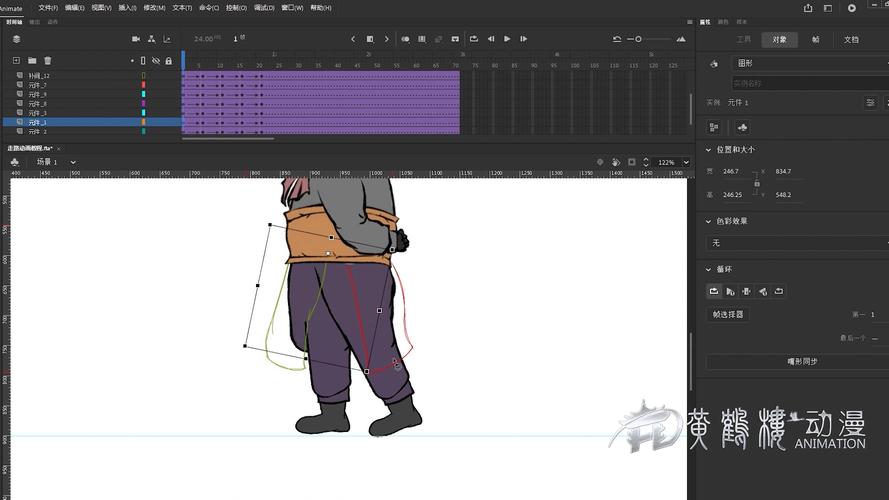
Task: Click the X position value 834.7
Action: (x=784, y=171)
